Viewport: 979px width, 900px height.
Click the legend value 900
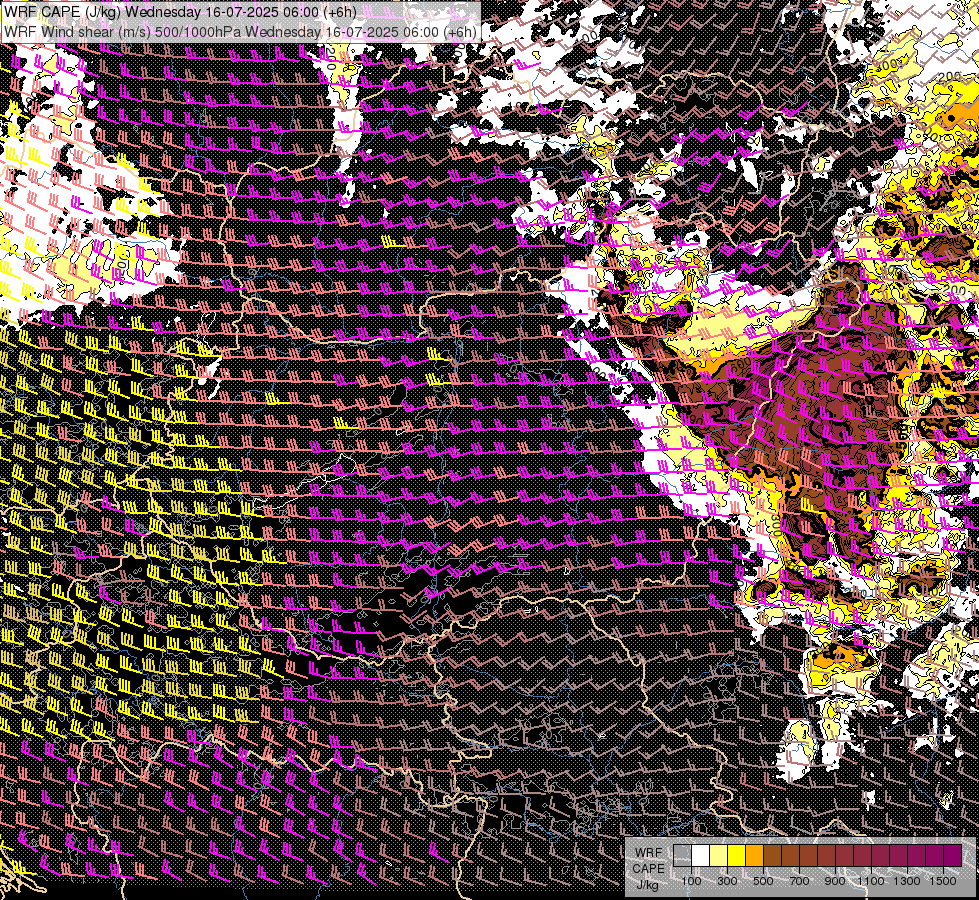(x=835, y=881)
